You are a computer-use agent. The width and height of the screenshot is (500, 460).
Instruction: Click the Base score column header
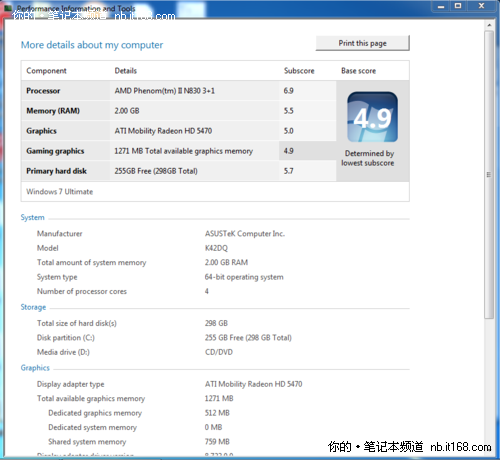click(358, 71)
